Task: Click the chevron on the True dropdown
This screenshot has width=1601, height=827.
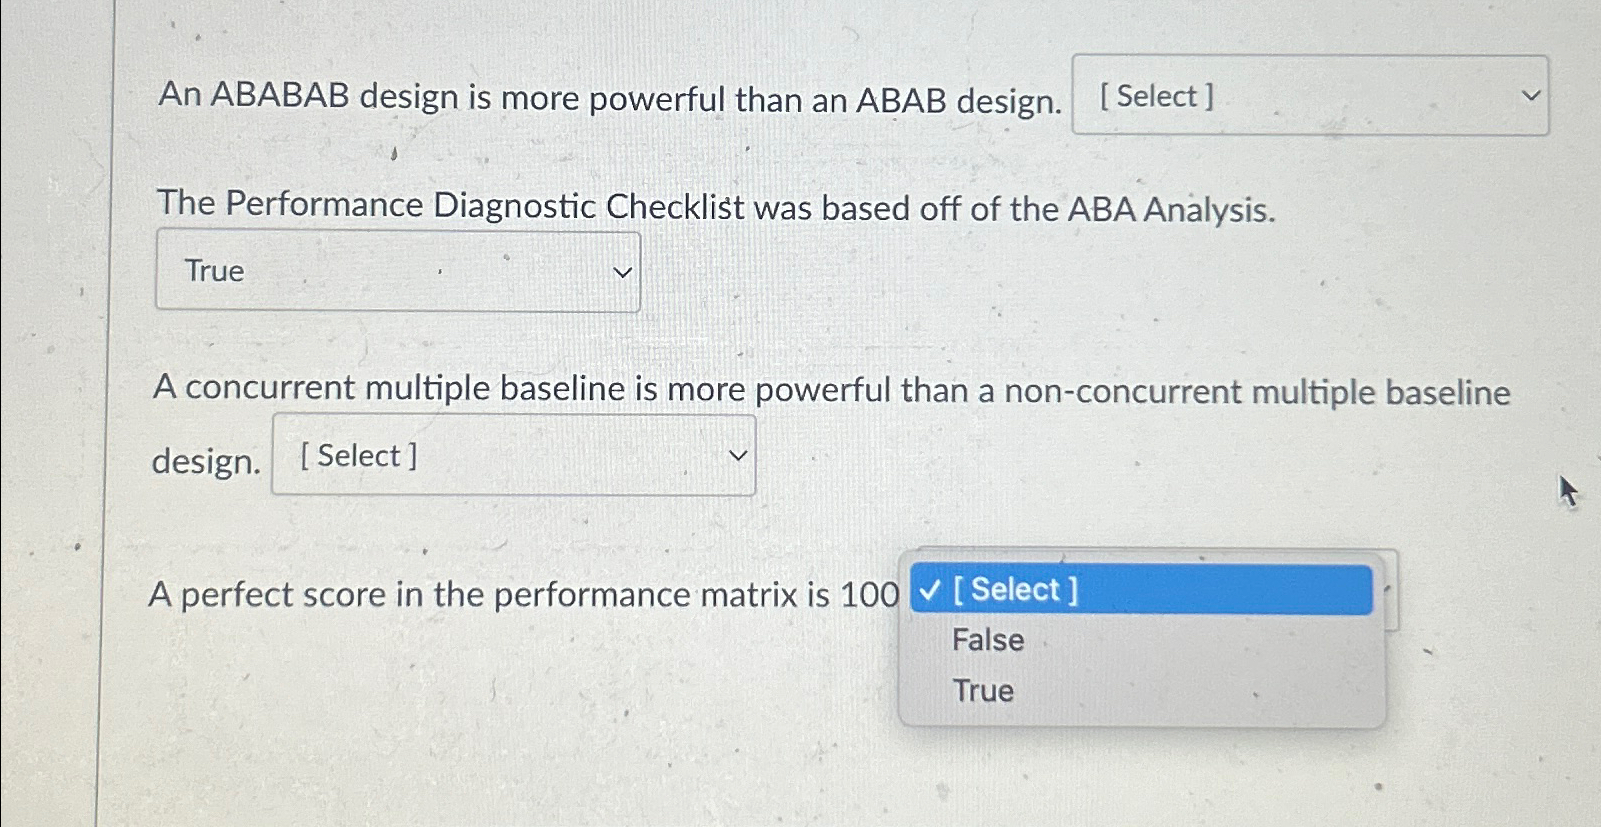Action: click(623, 271)
